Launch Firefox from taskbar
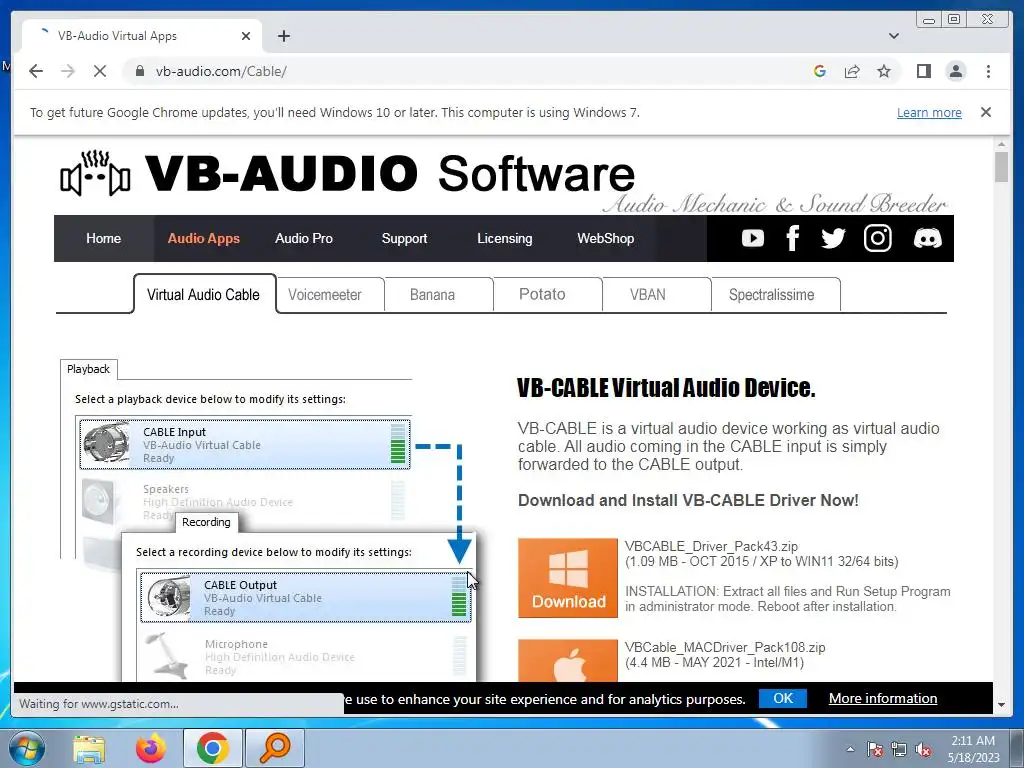 point(150,748)
